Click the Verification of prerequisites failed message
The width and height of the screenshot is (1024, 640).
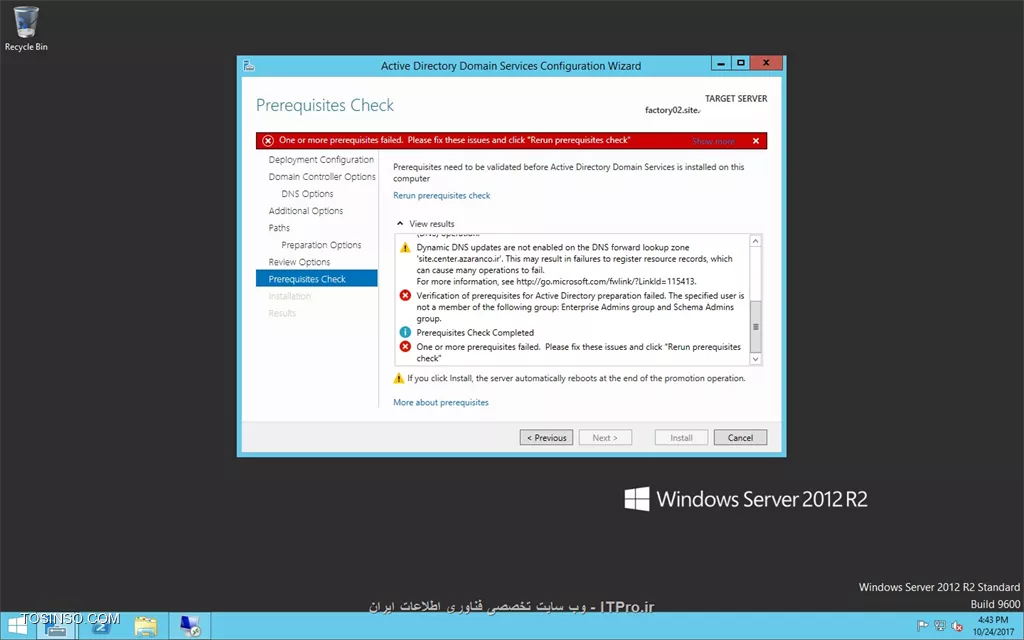[580, 307]
